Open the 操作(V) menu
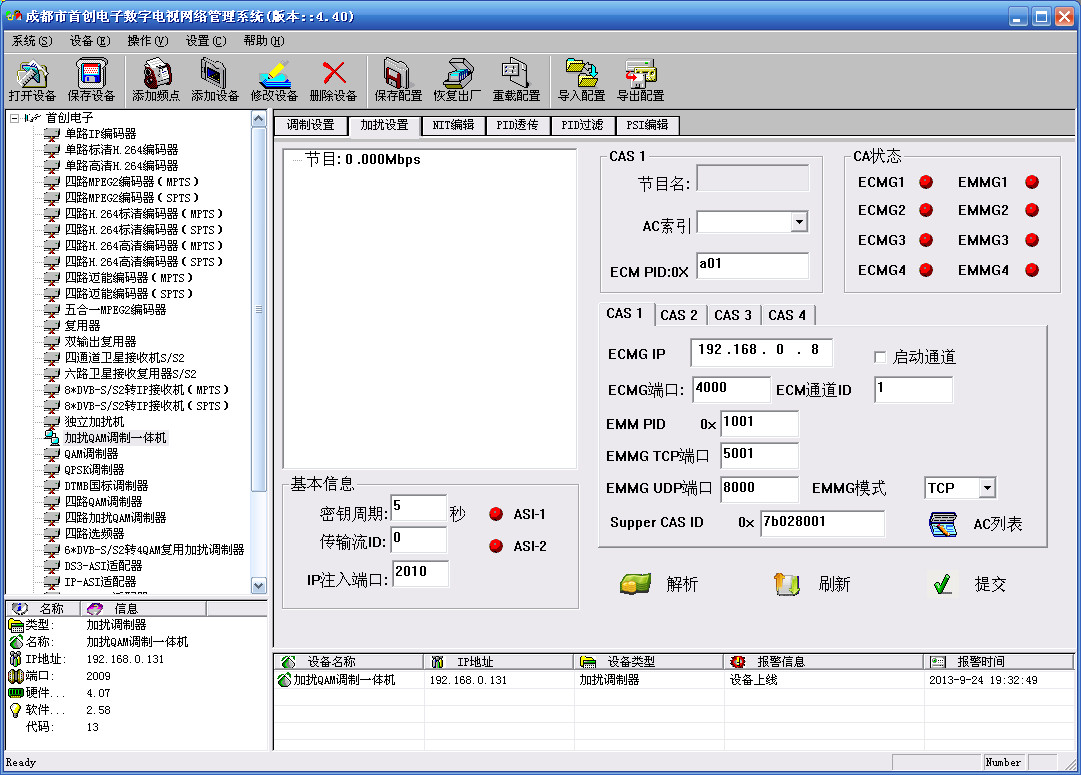The image size is (1081, 775). click(148, 41)
